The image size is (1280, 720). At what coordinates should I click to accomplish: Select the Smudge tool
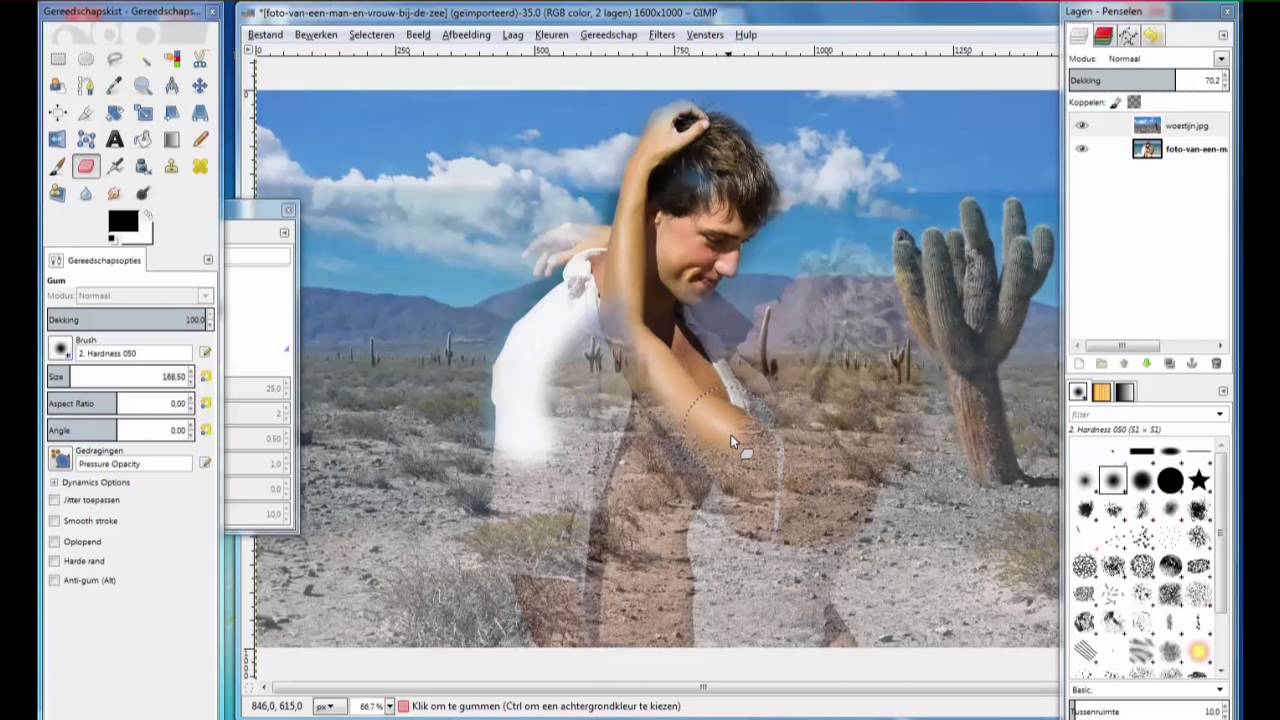115,193
